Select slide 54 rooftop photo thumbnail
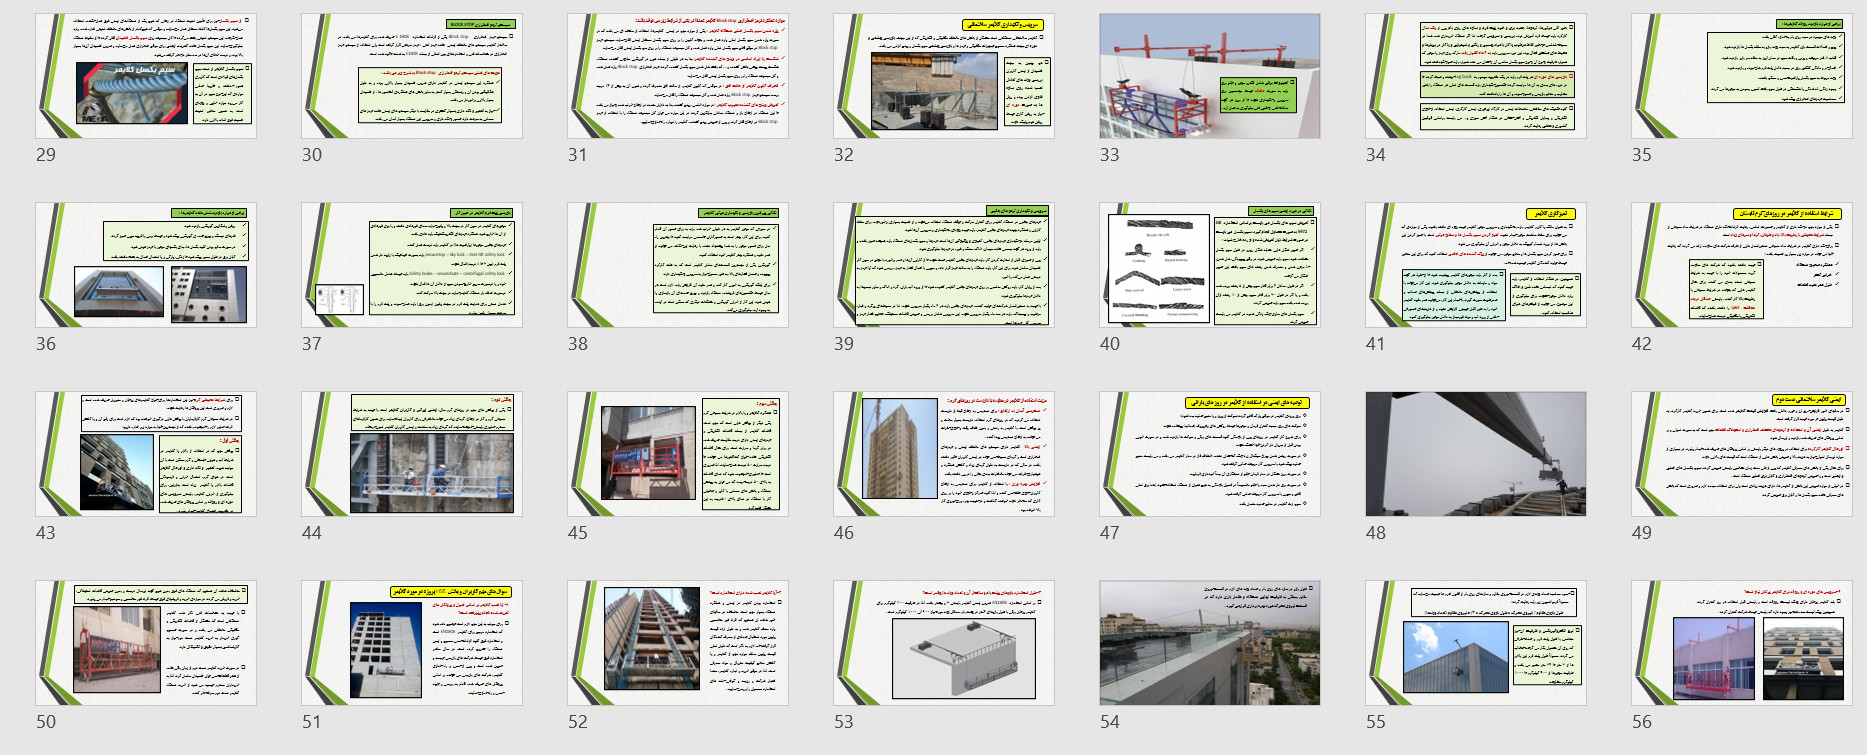This screenshot has width=1867, height=755. (x=1210, y=643)
